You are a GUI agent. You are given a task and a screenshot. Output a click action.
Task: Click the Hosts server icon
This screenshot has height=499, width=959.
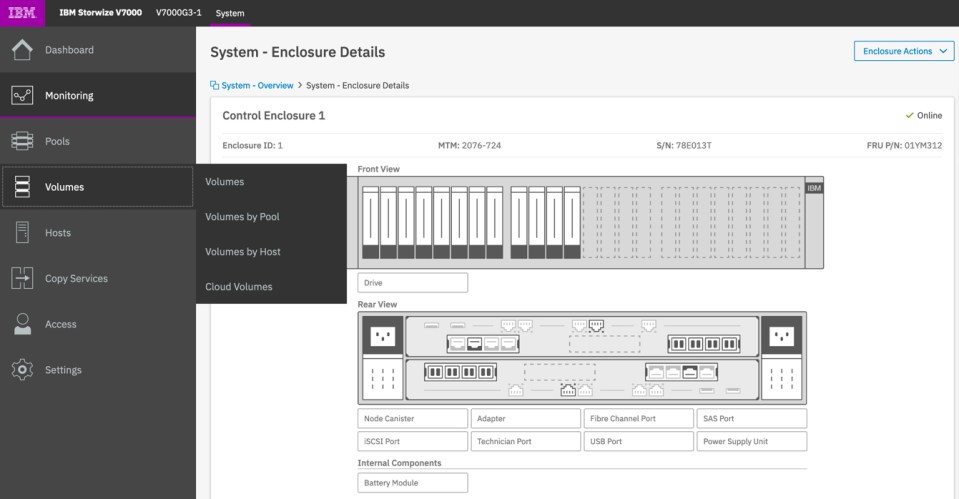22,233
